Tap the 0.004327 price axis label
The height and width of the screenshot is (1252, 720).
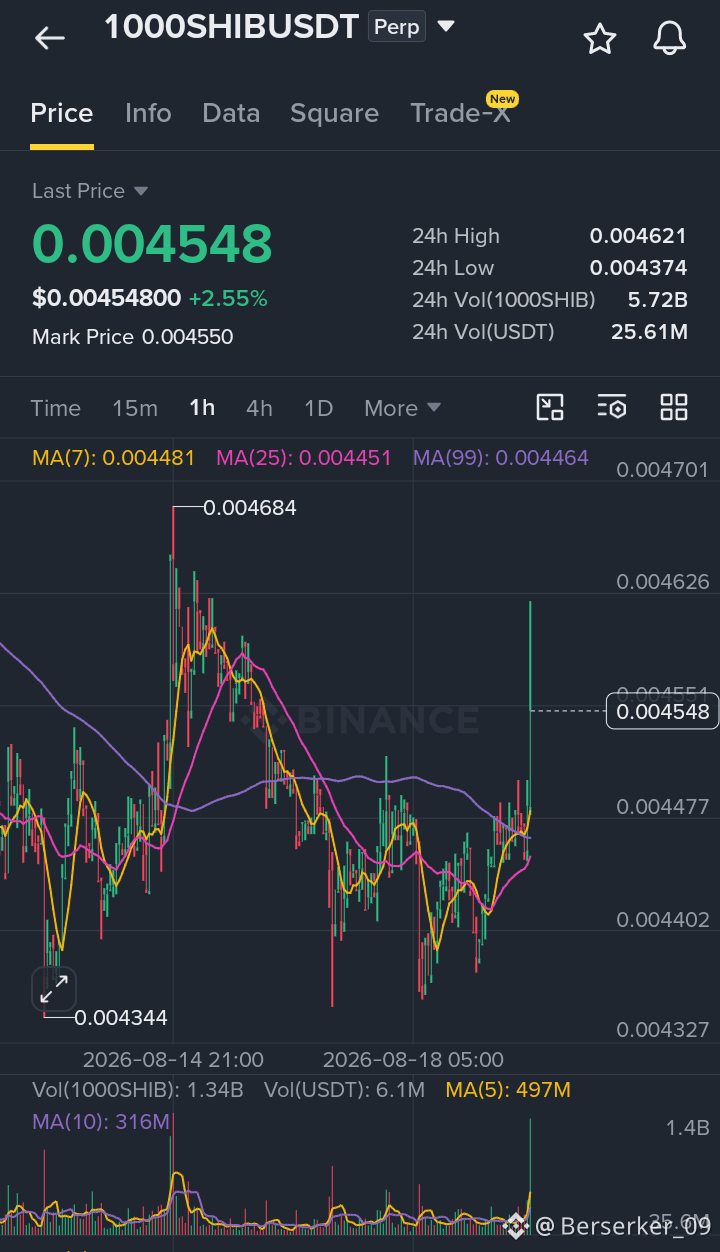click(663, 1030)
